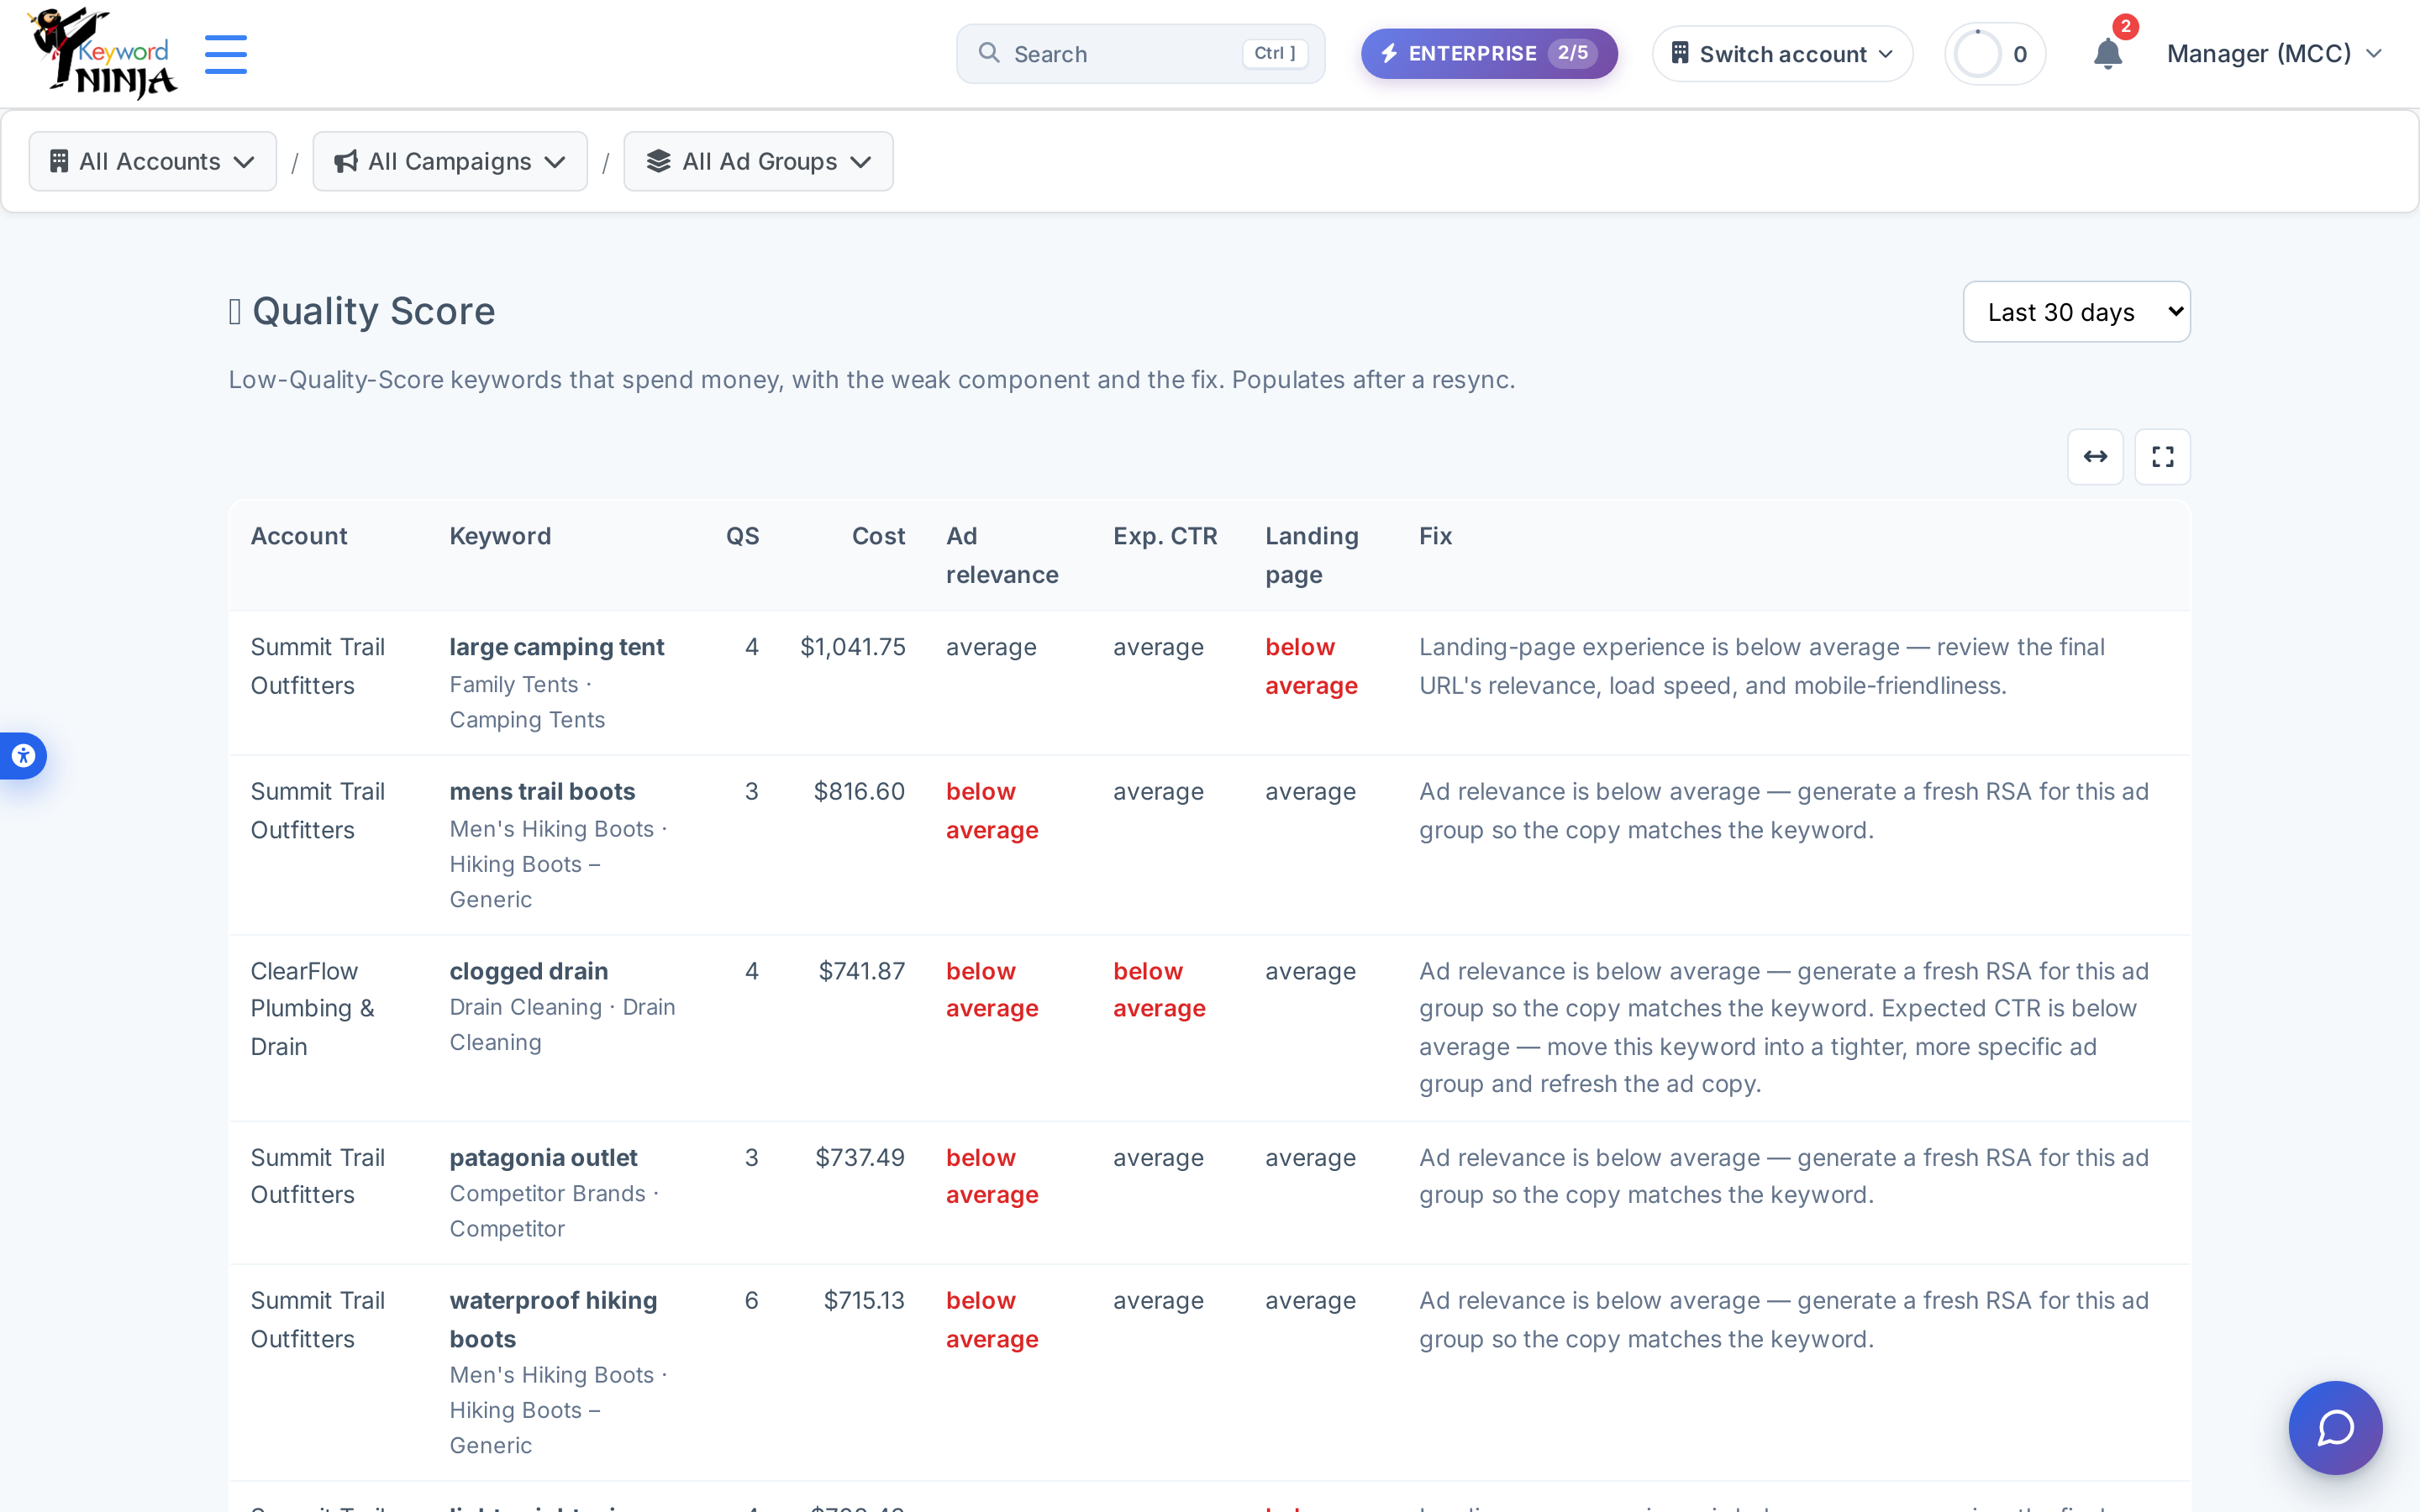Image resolution: width=2420 pixels, height=1512 pixels.
Task: Click the credits counter circle showing 0
Action: pos(1994,54)
